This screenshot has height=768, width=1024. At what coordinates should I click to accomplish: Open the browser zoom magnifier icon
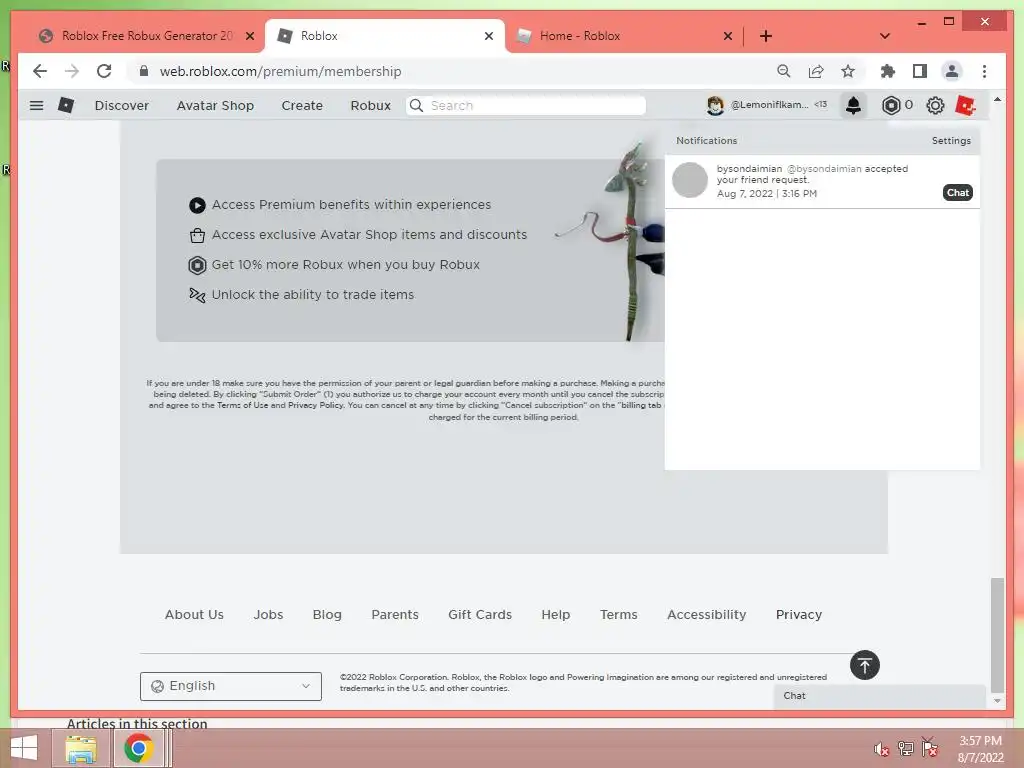[x=784, y=71]
